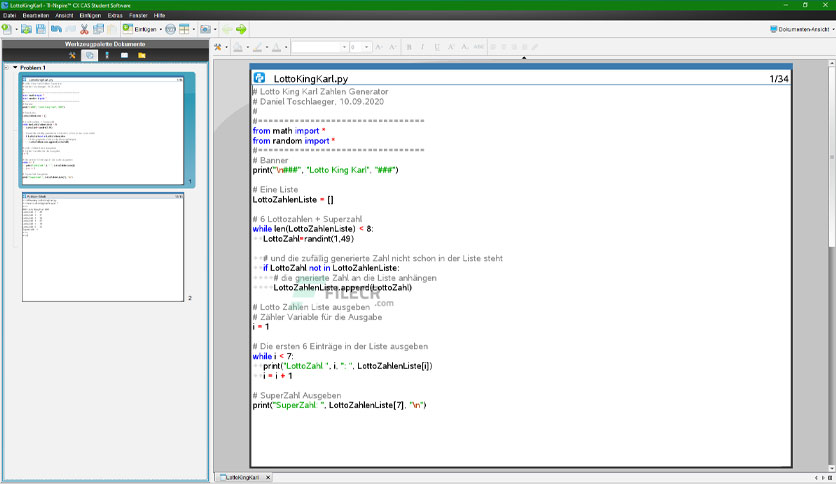The width and height of the screenshot is (836, 484).
Task: Open the Hilfe menu
Action: coord(159,15)
